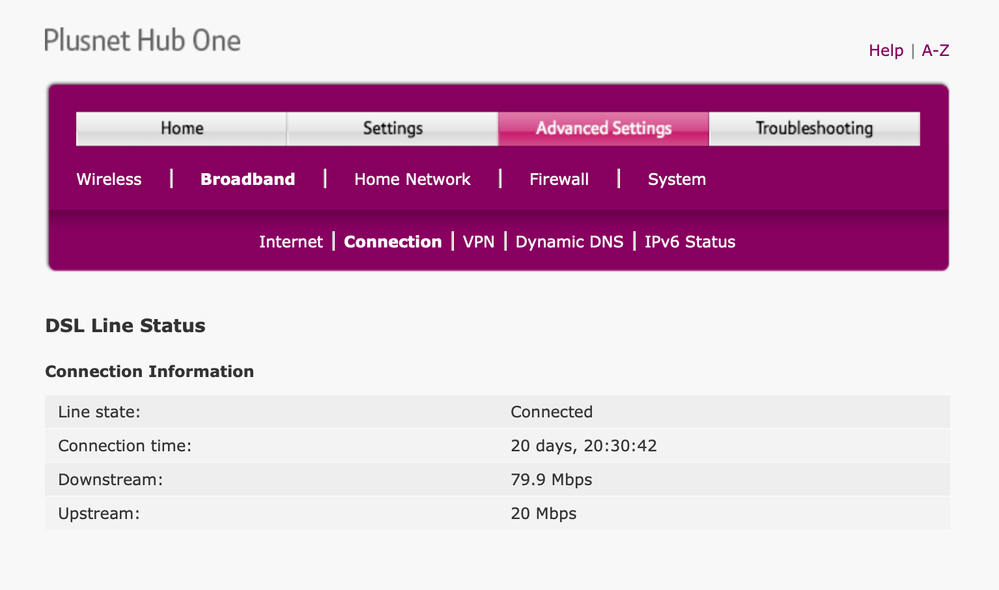Open the Firewall section
This screenshot has height=590, width=999.
point(558,179)
